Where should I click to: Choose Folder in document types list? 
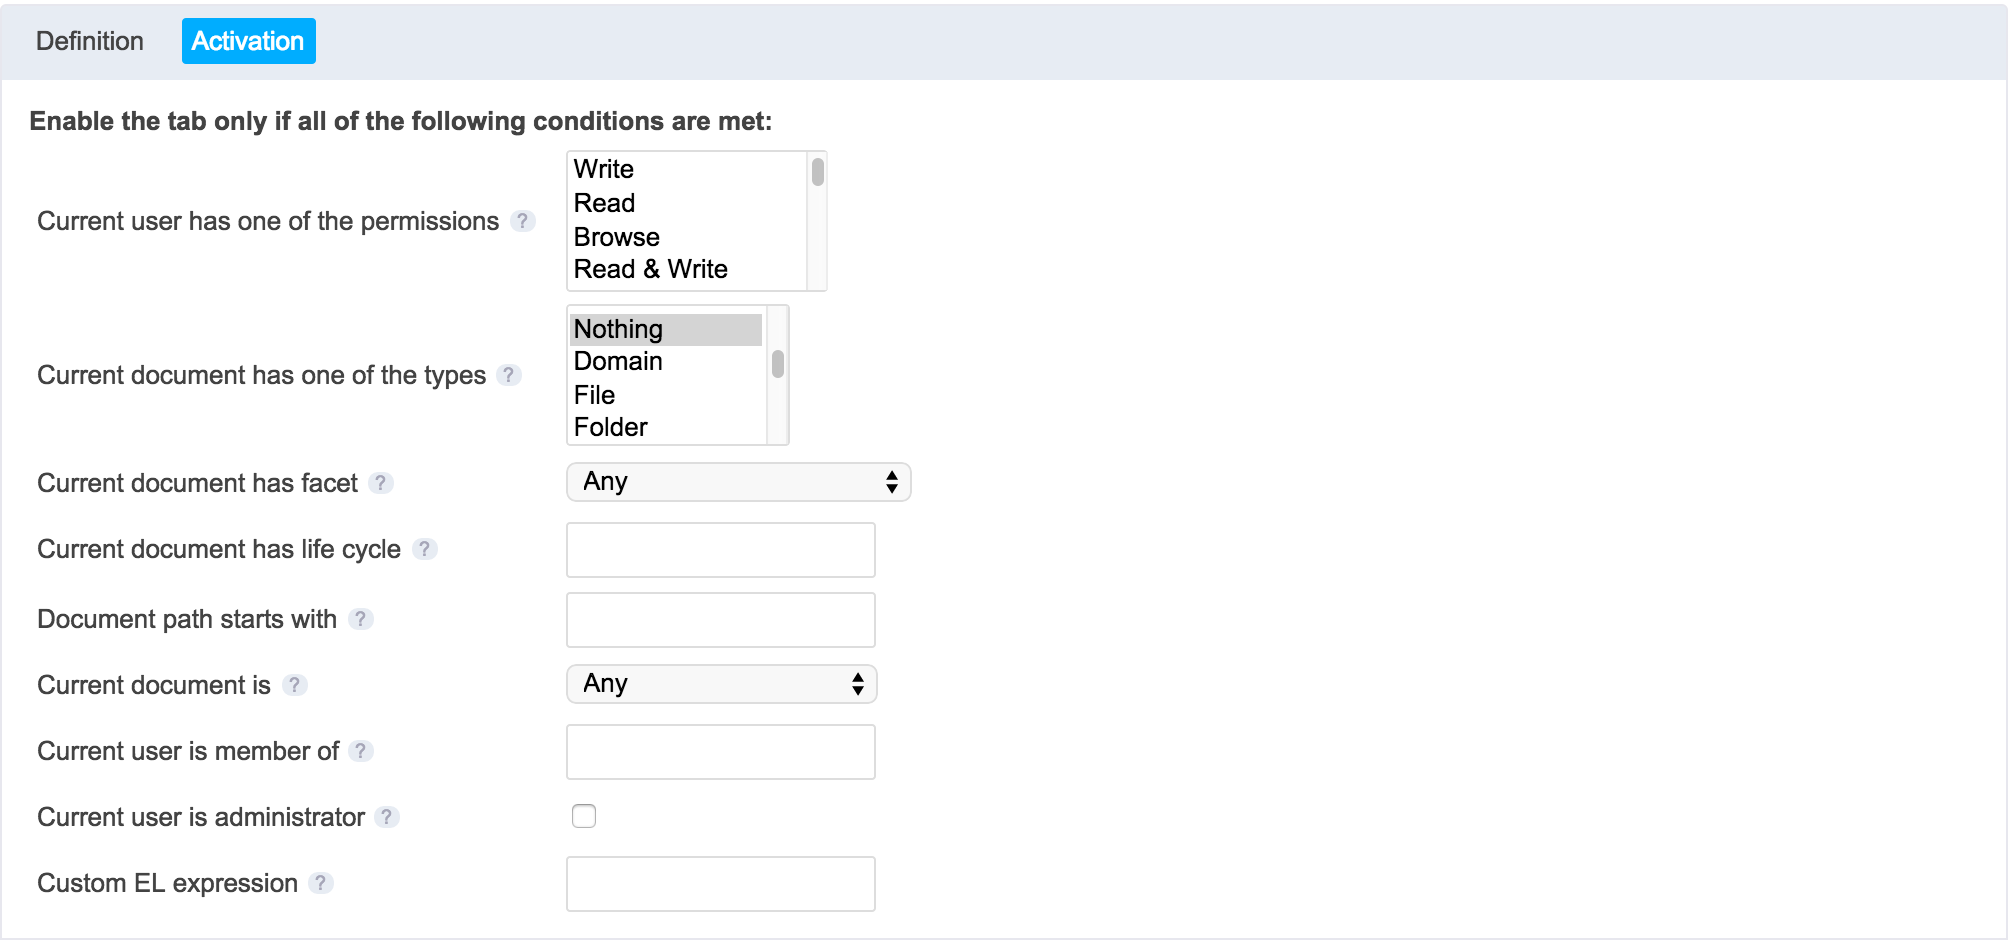611,427
